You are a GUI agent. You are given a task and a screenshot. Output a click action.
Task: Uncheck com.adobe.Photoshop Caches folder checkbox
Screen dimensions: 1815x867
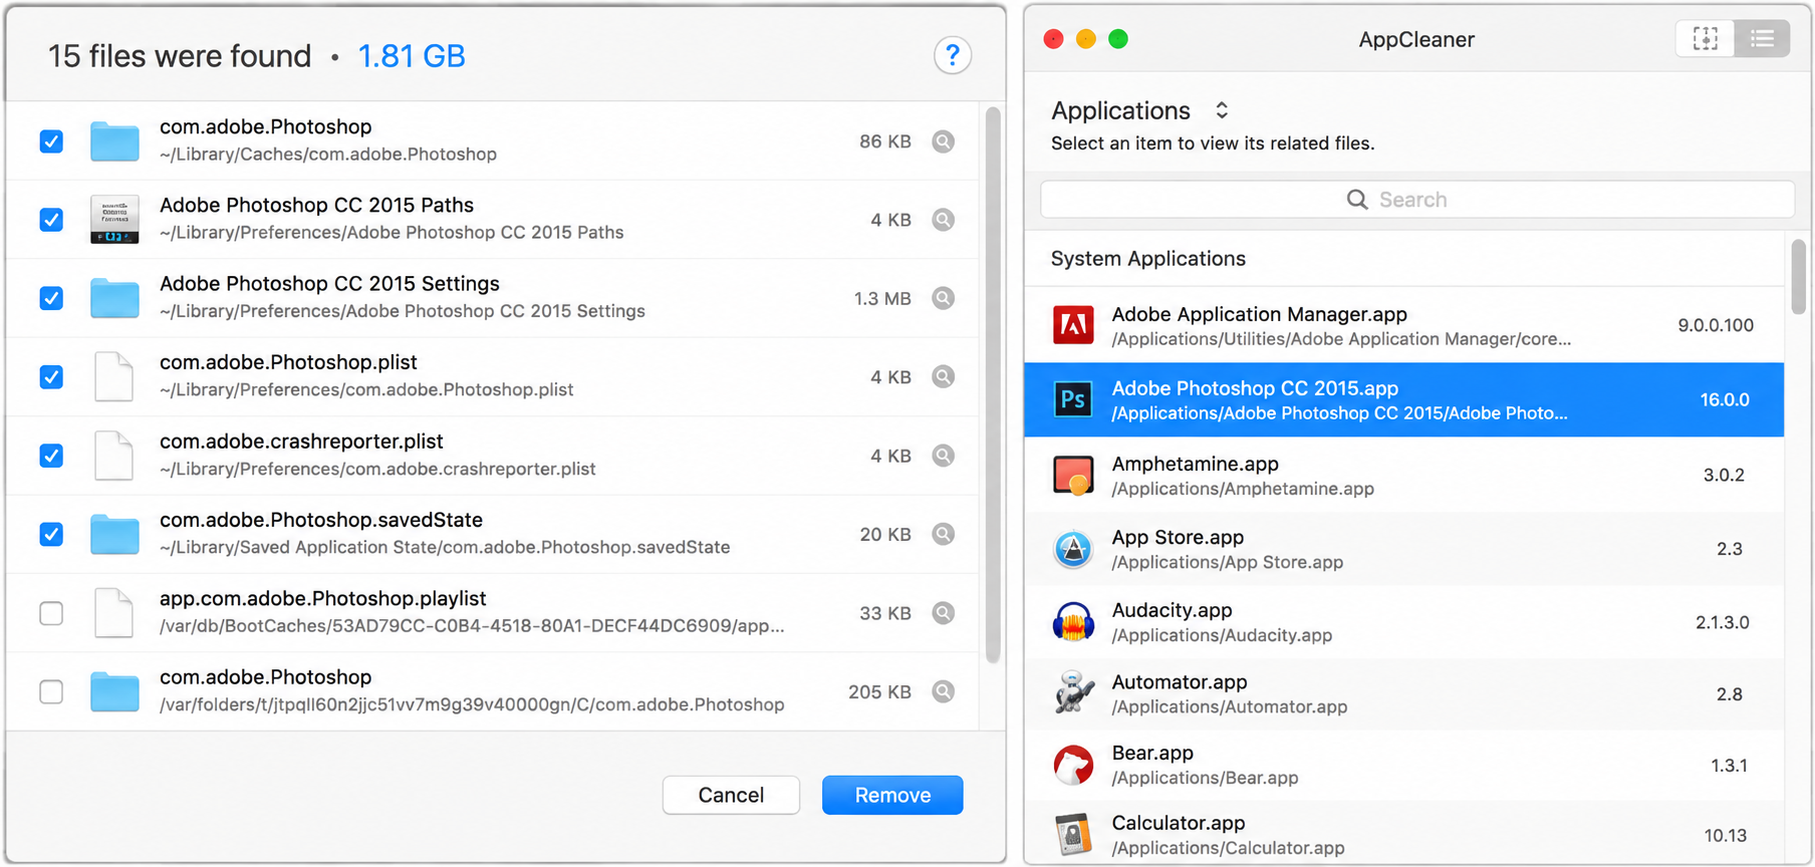click(51, 141)
